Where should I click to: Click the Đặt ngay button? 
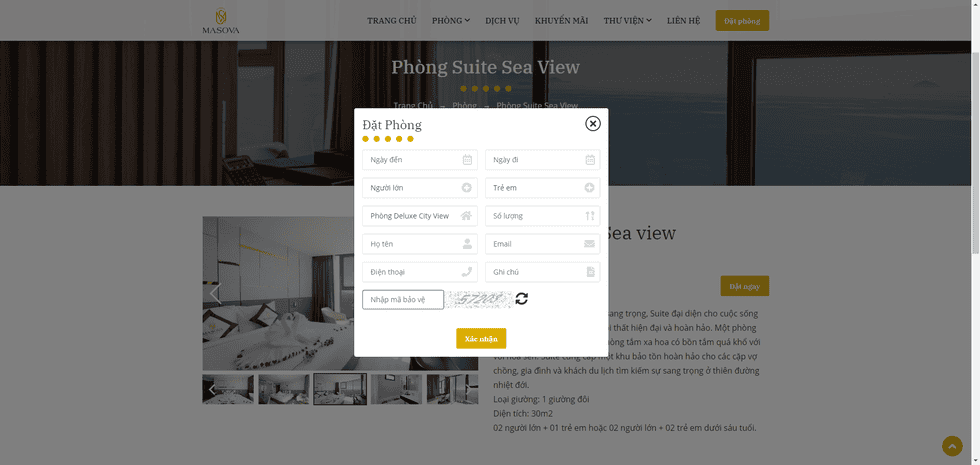pyautogui.click(x=744, y=286)
